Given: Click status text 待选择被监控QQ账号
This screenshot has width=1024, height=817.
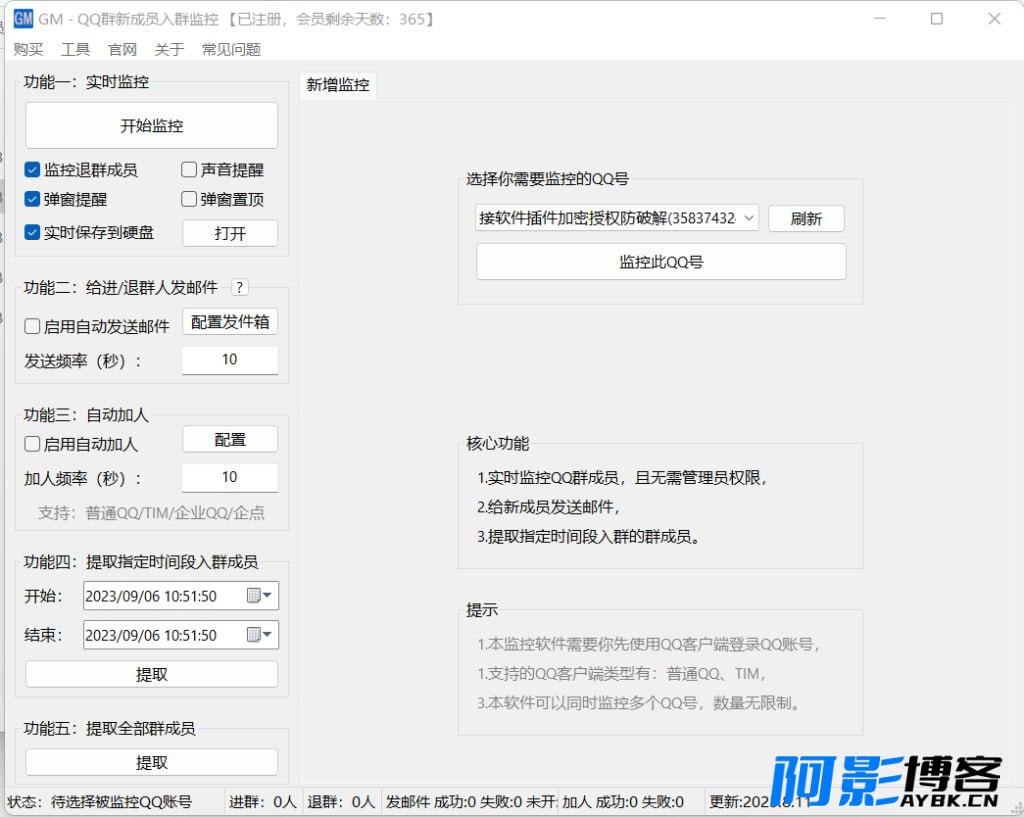Looking at the screenshot, I should pyautogui.click(x=121, y=801).
